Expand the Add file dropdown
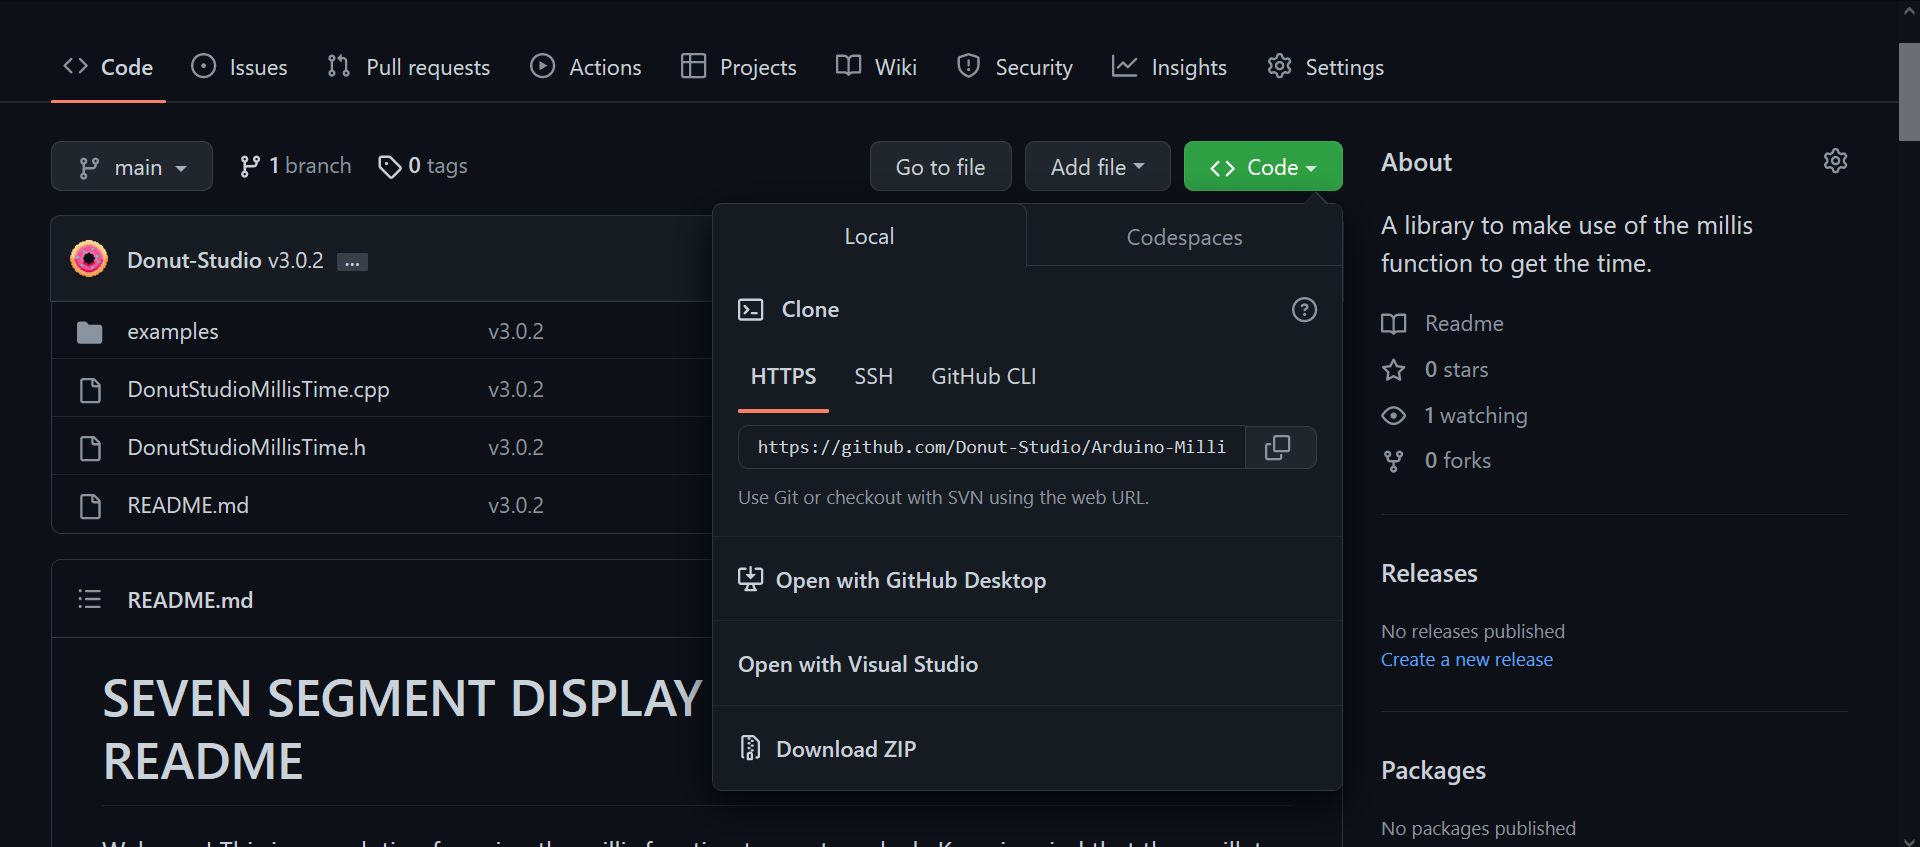 [1097, 167]
